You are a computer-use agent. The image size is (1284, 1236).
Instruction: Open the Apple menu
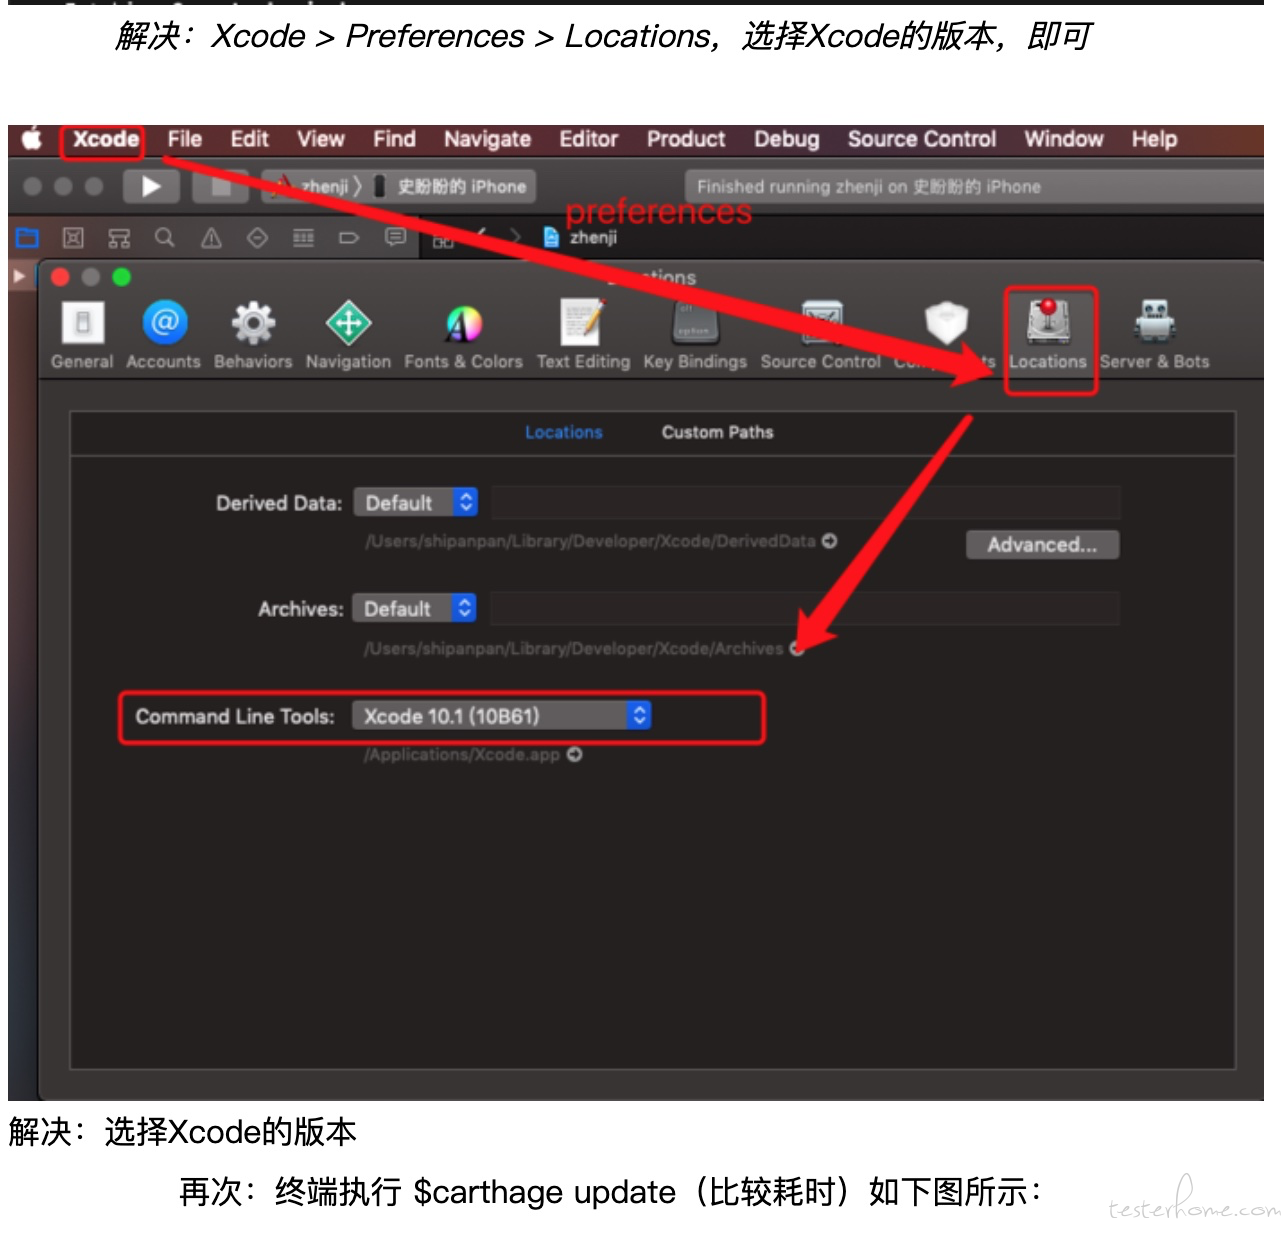point(32,139)
